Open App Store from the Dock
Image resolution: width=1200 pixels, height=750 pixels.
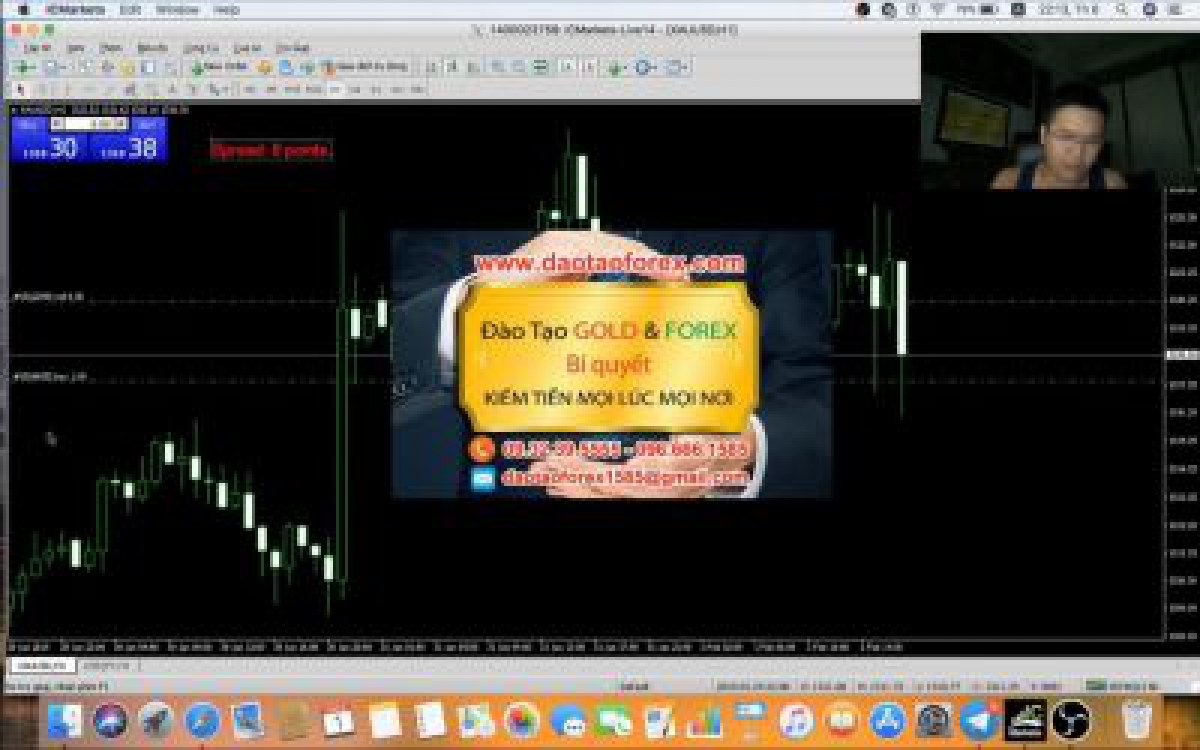(x=886, y=720)
